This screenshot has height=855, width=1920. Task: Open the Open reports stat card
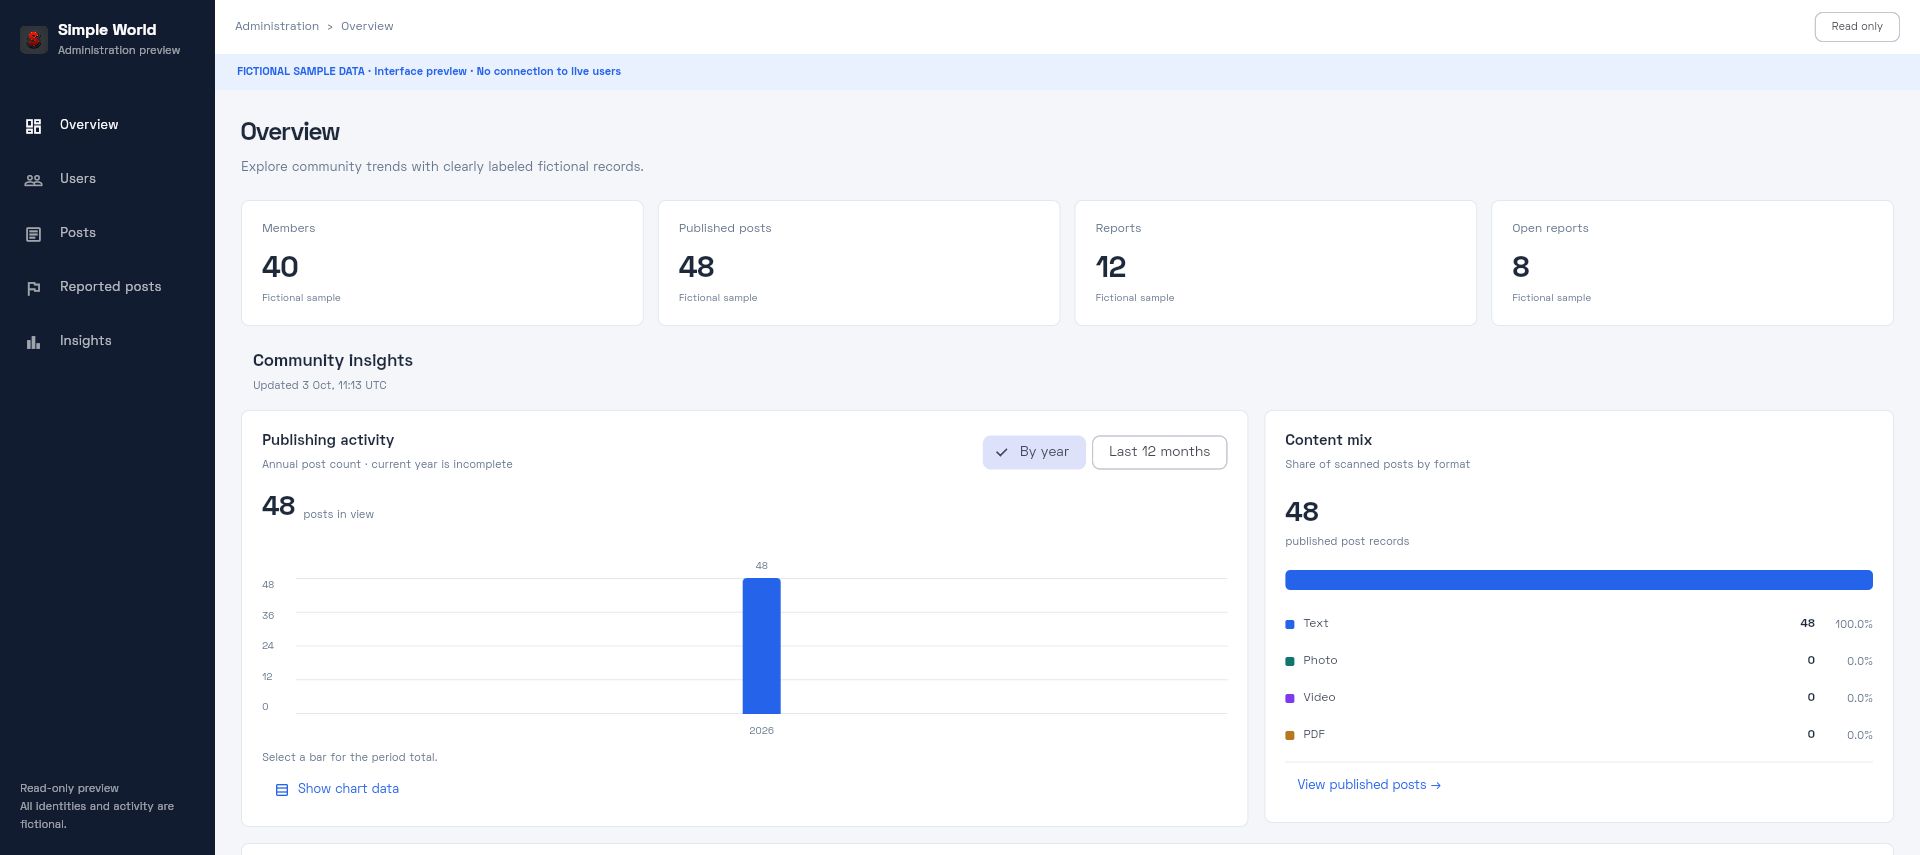[1692, 263]
